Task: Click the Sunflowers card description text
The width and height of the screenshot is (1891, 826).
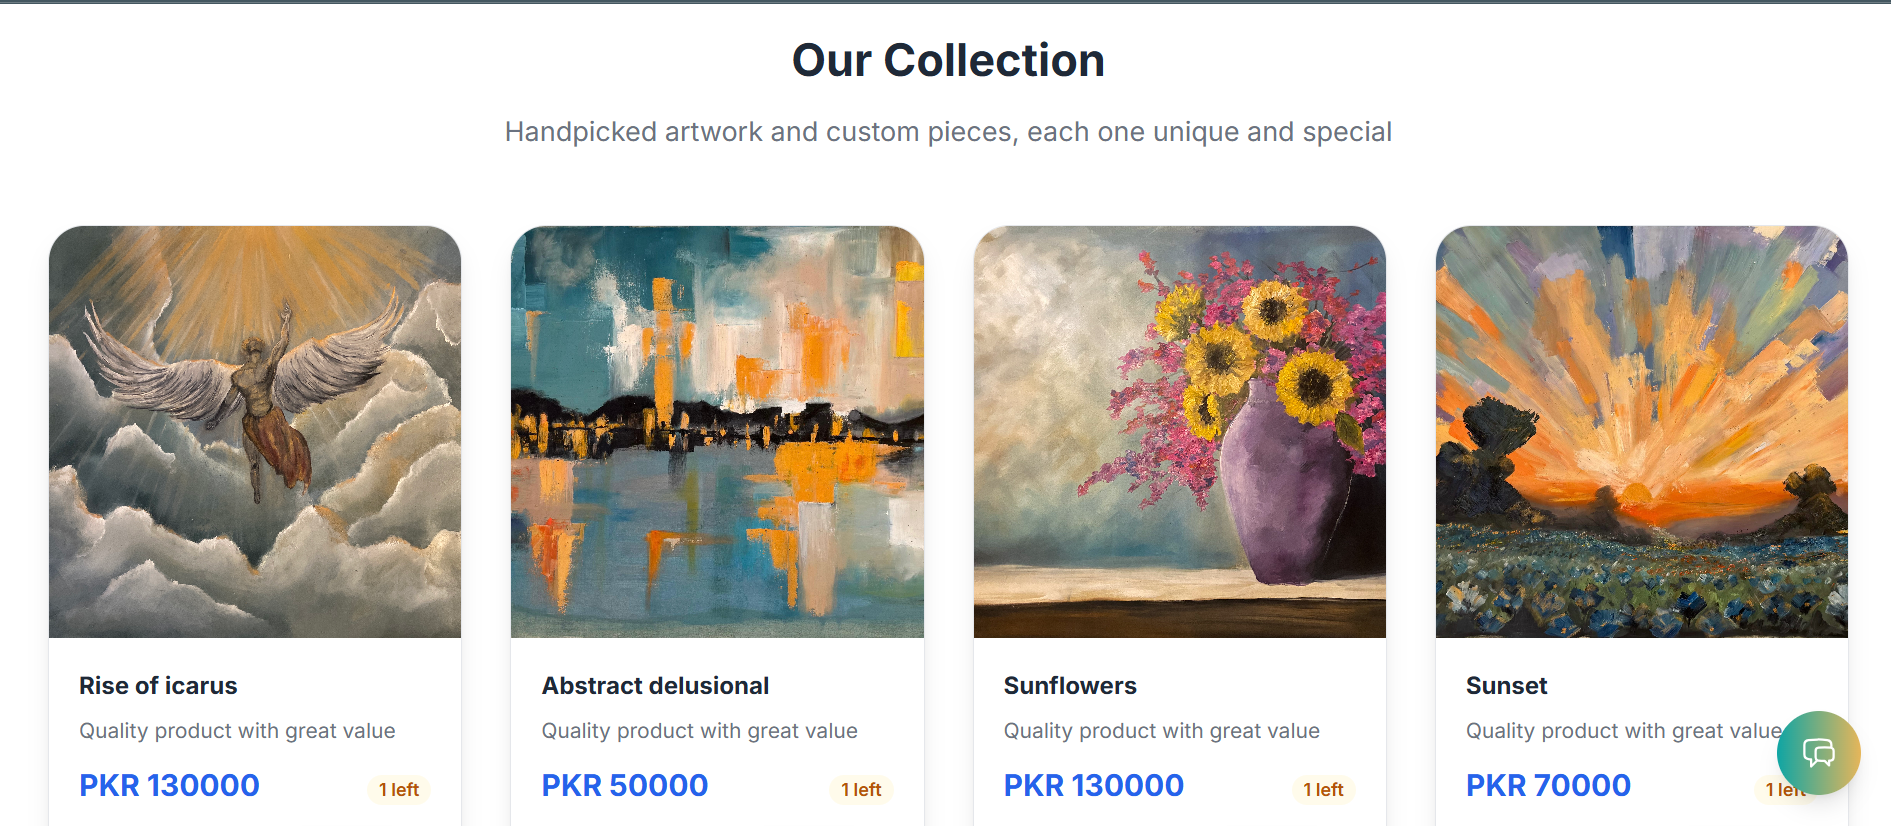Action: [x=1161, y=731]
